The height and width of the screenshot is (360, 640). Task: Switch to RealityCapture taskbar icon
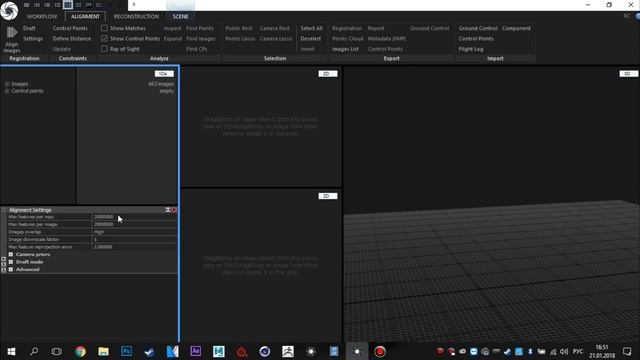(357, 351)
